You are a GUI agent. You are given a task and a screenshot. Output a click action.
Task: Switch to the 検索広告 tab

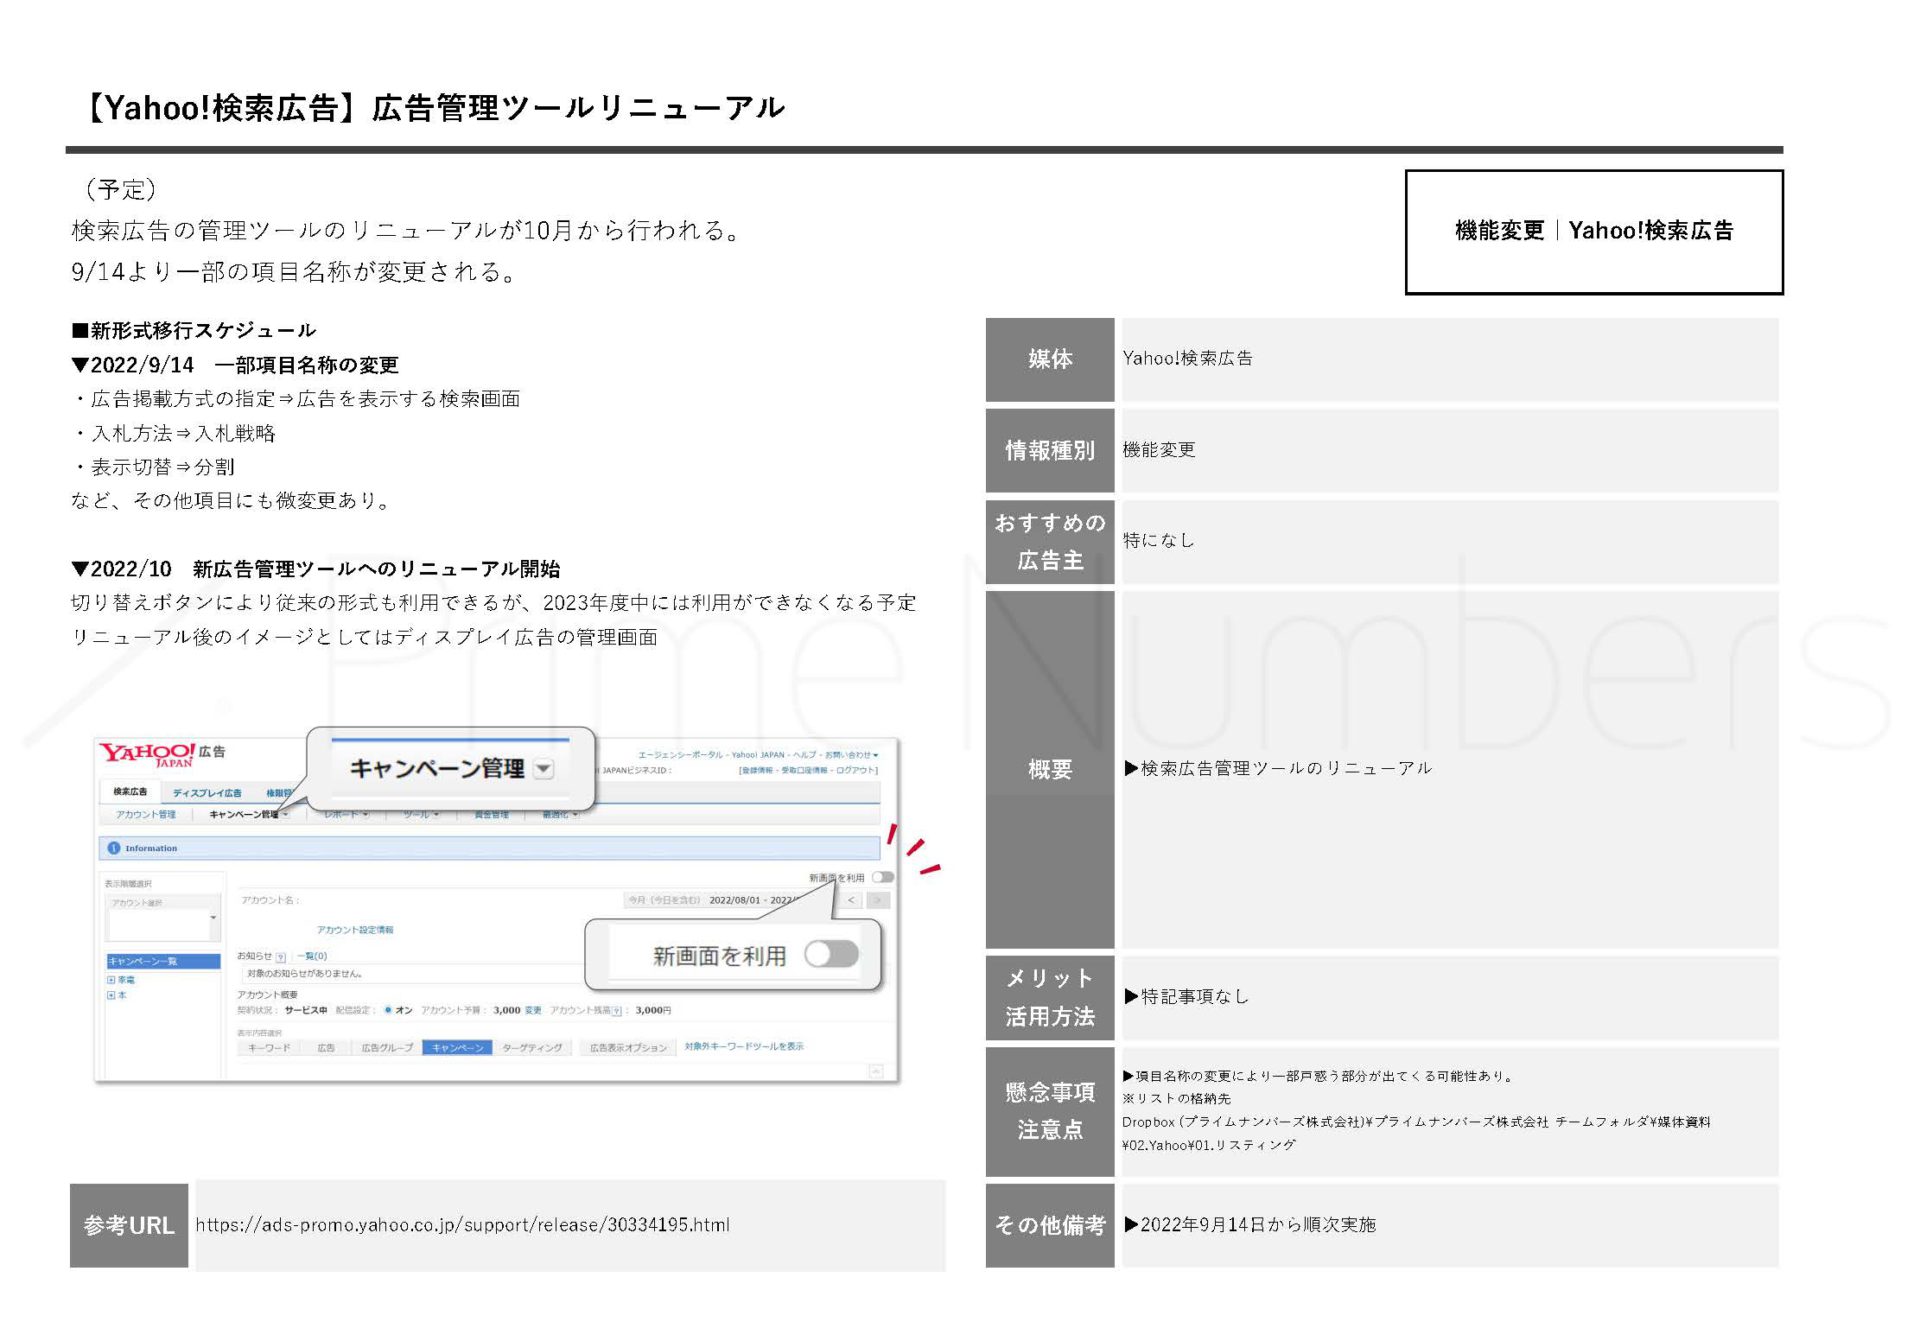pyautogui.click(x=130, y=791)
